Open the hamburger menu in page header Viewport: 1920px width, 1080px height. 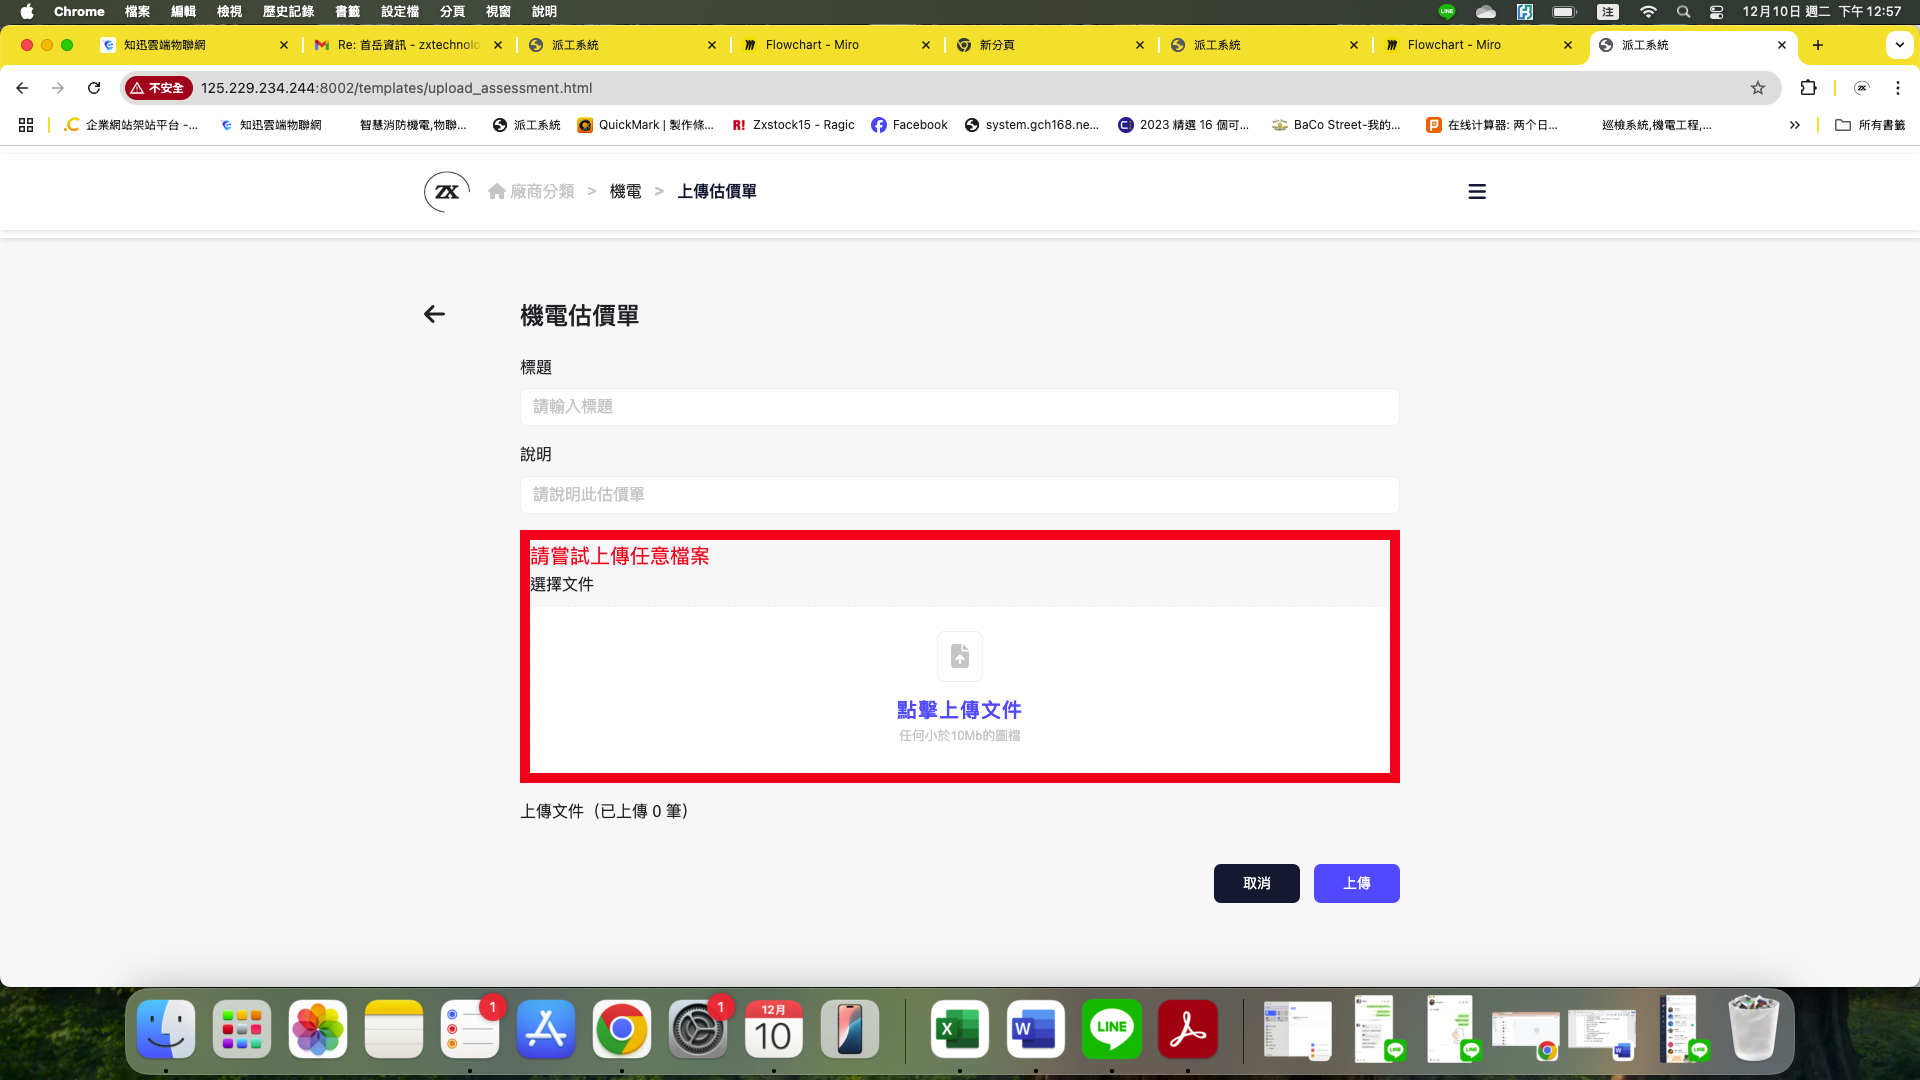pyautogui.click(x=1477, y=191)
